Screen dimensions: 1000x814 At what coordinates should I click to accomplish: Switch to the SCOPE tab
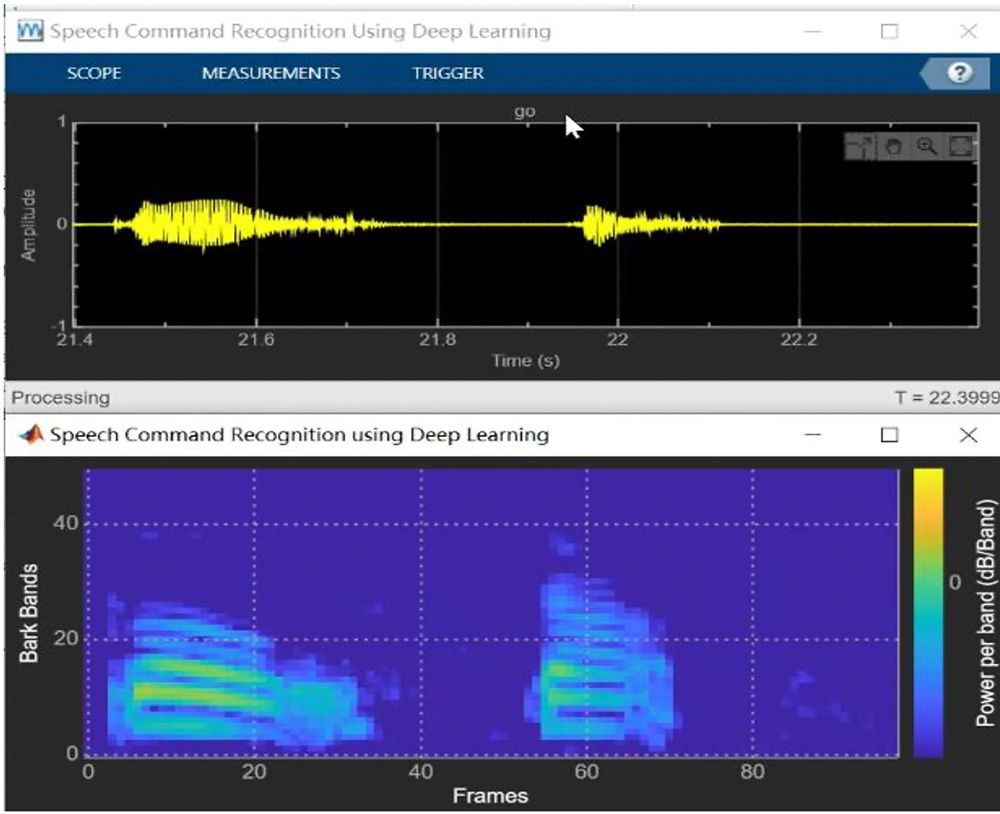pyautogui.click(x=94, y=73)
